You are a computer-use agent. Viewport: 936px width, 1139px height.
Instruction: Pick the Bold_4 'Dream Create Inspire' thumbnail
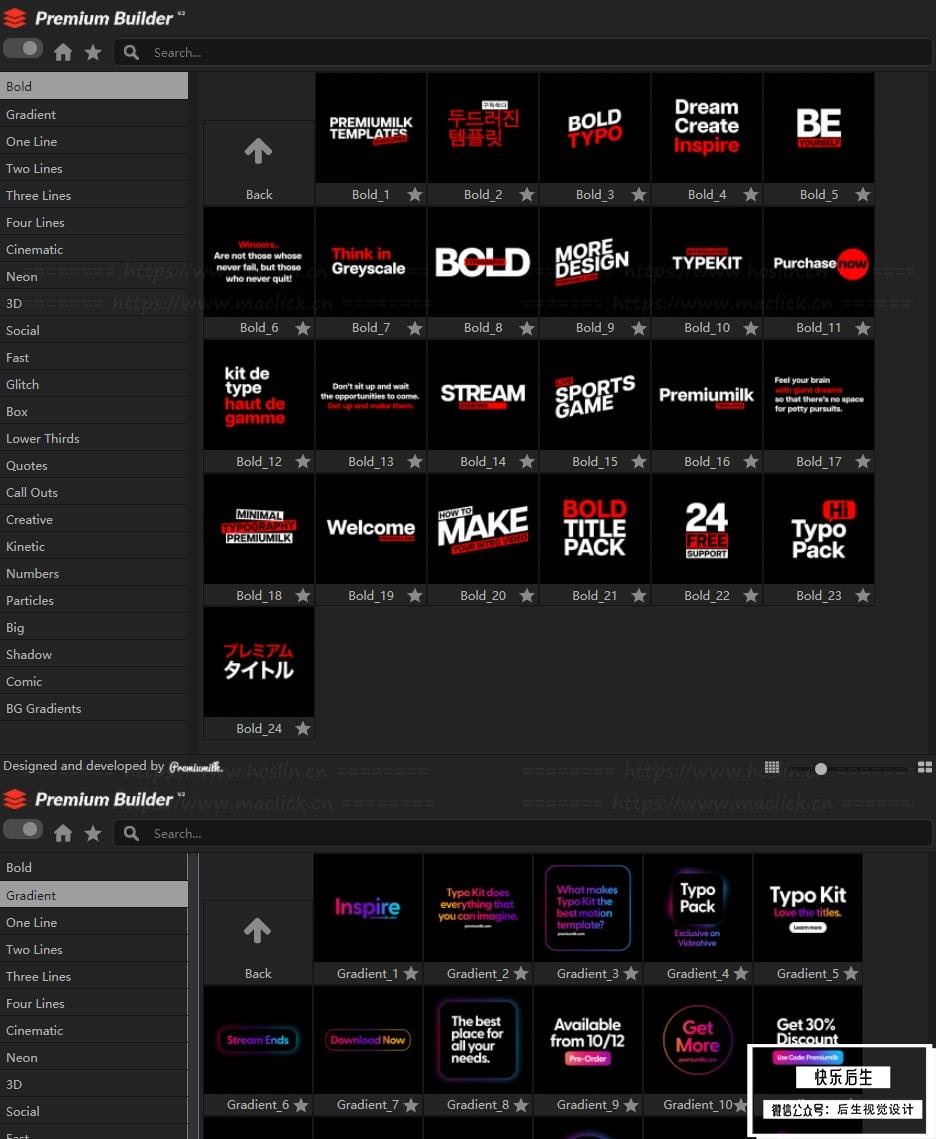[x=707, y=128]
